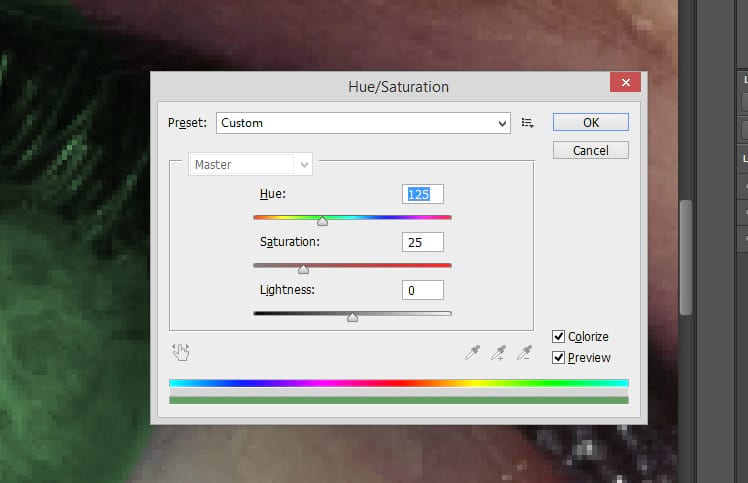The height and width of the screenshot is (483, 748).
Task: Close the Hue/Saturation dialog
Action: coord(625,83)
